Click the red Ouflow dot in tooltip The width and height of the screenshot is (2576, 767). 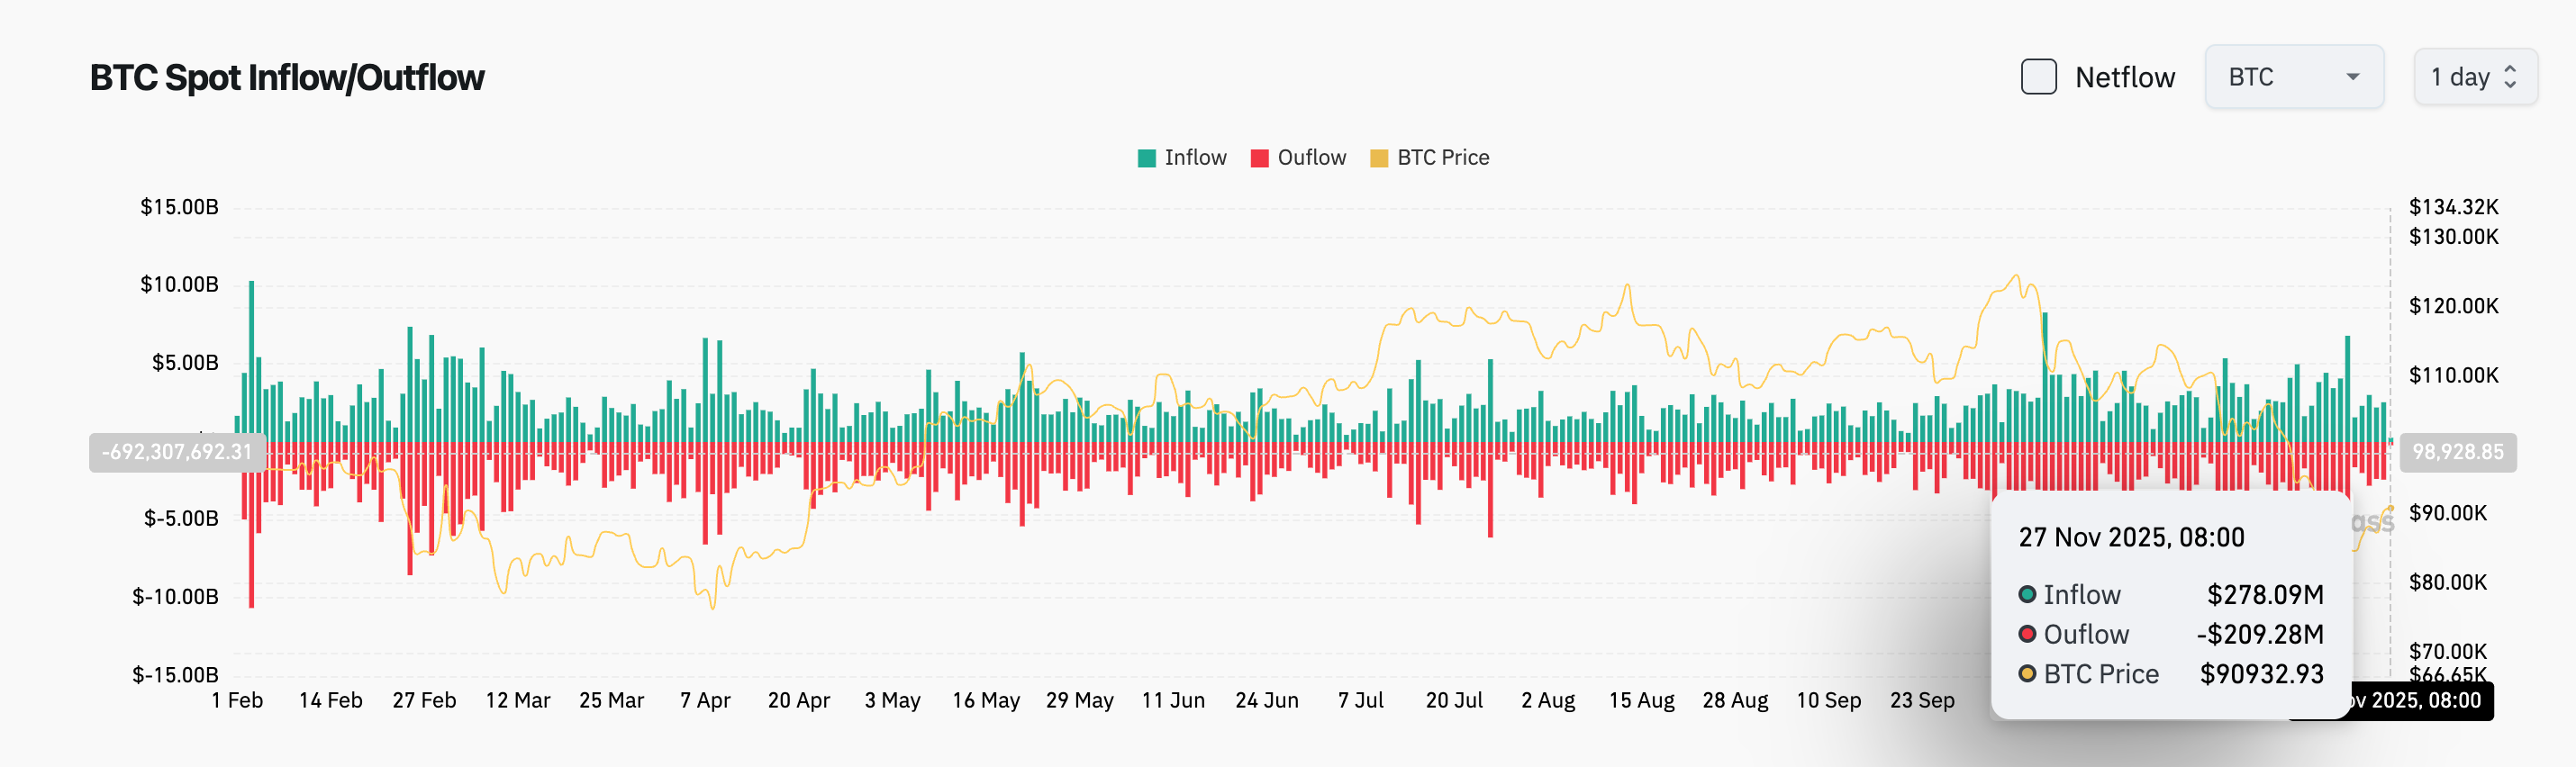2027,634
